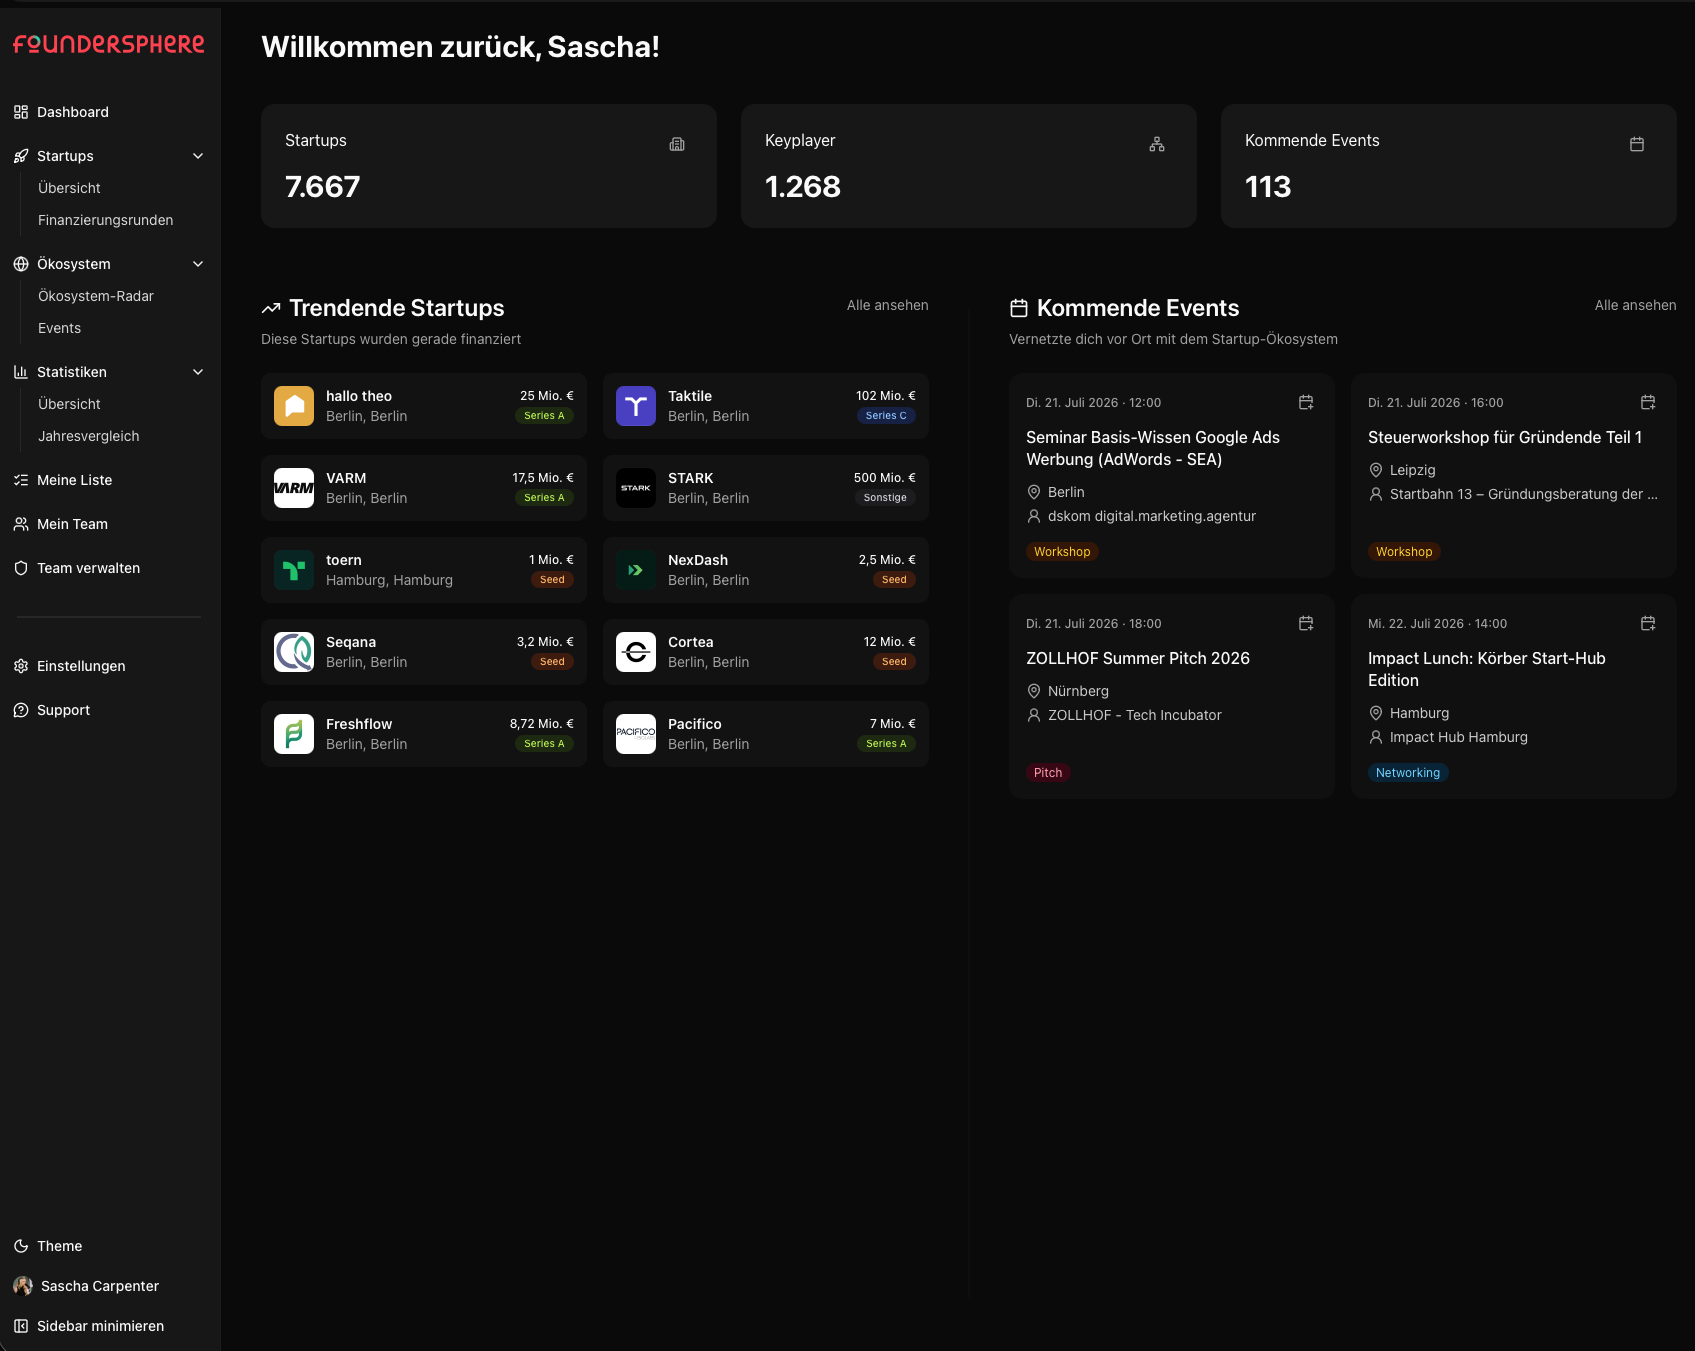Click the Einstellungen gear icon
The width and height of the screenshot is (1695, 1351).
click(x=21, y=666)
